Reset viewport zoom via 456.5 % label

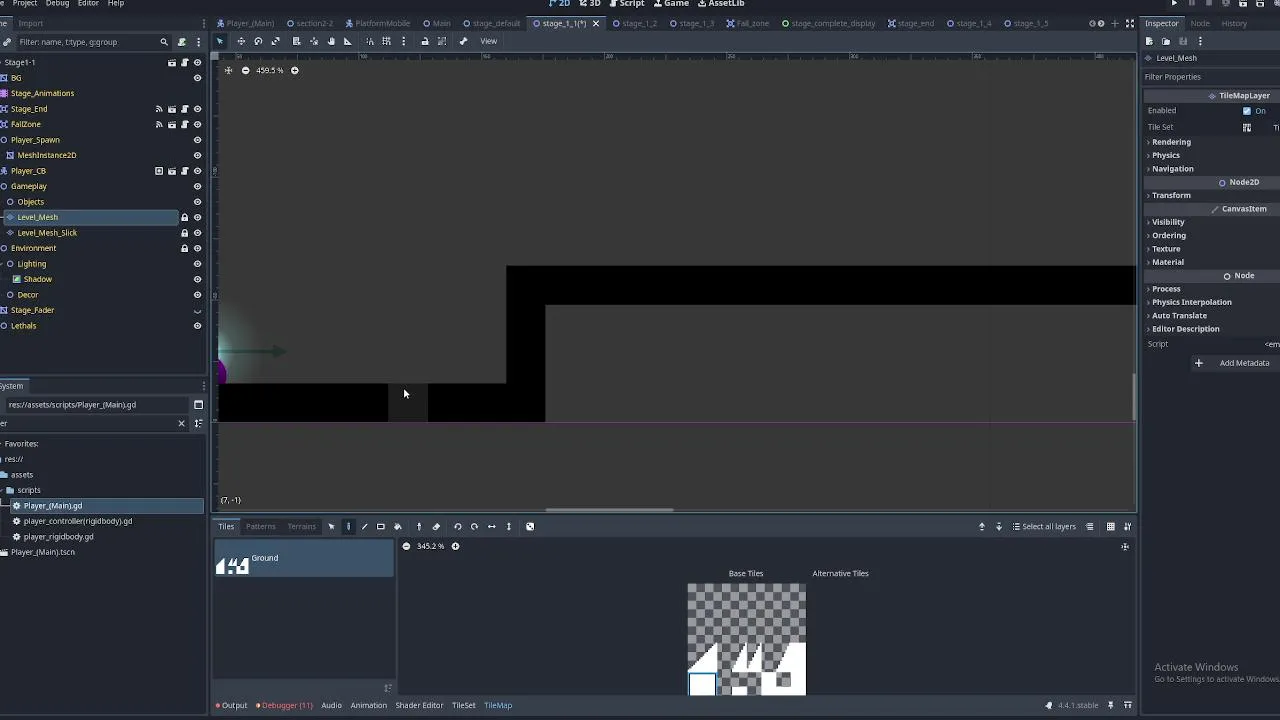click(270, 70)
